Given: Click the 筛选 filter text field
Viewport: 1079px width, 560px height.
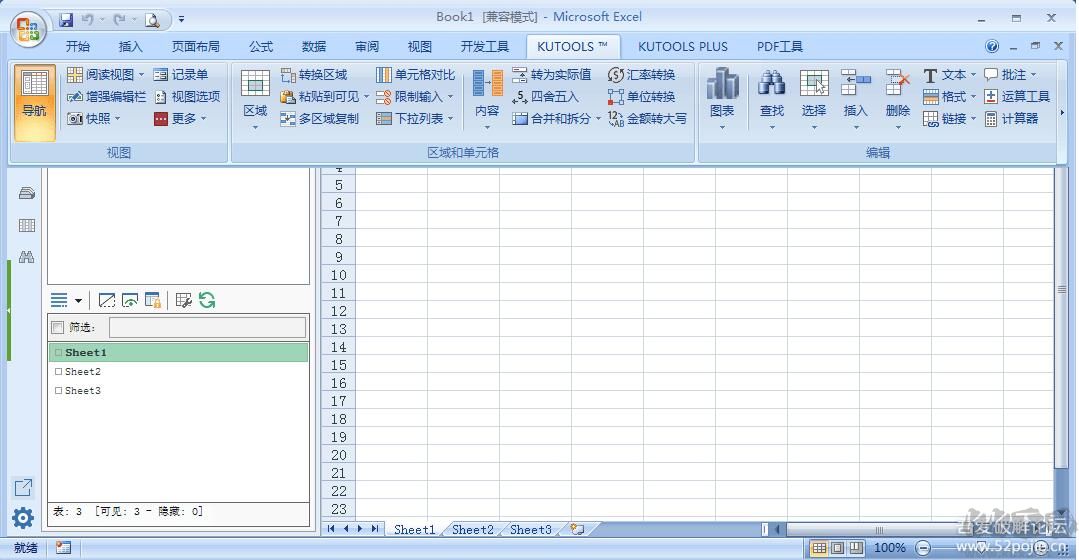Looking at the screenshot, I should (207, 327).
